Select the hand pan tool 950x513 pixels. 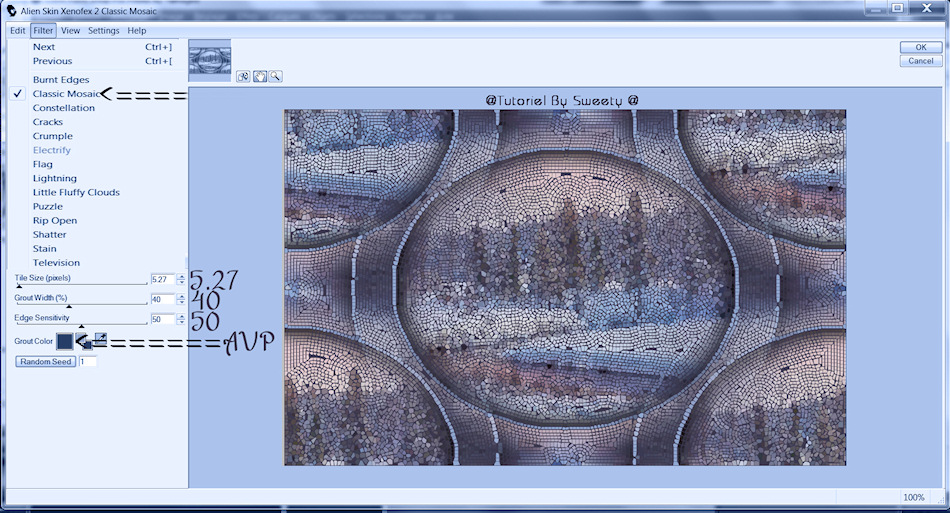tap(260, 76)
